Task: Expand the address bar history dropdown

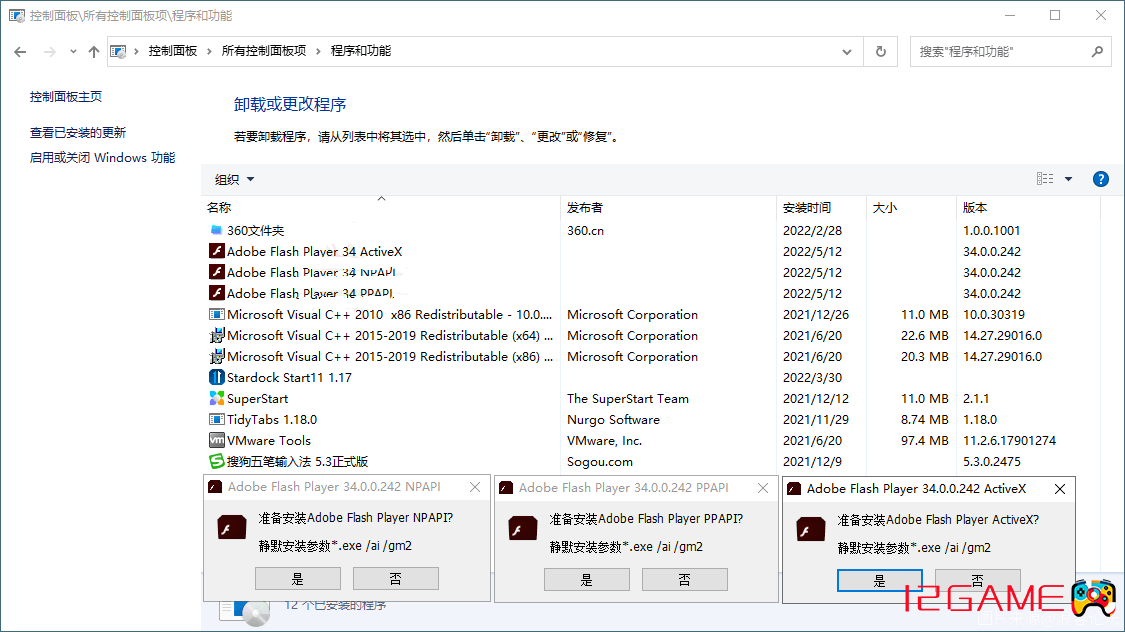Action: 847,52
